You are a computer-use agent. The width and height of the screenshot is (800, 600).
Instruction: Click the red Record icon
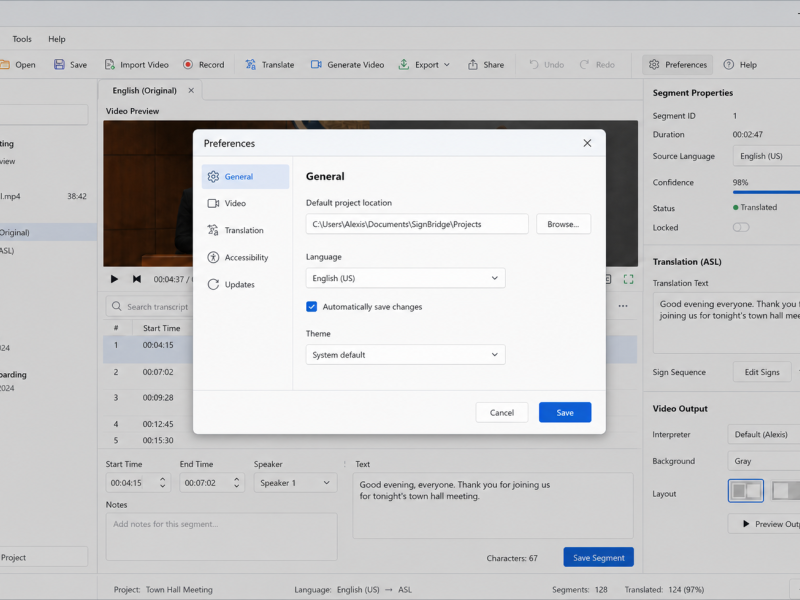pos(188,65)
